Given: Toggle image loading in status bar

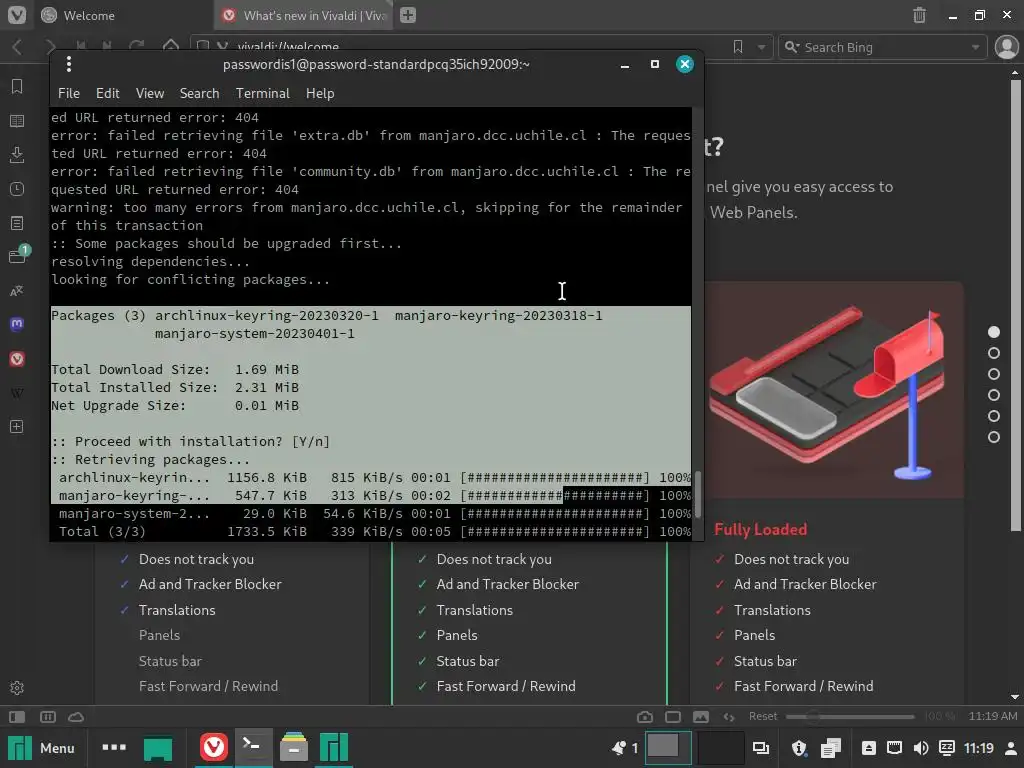Looking at the screenshot, I should 701,717.
